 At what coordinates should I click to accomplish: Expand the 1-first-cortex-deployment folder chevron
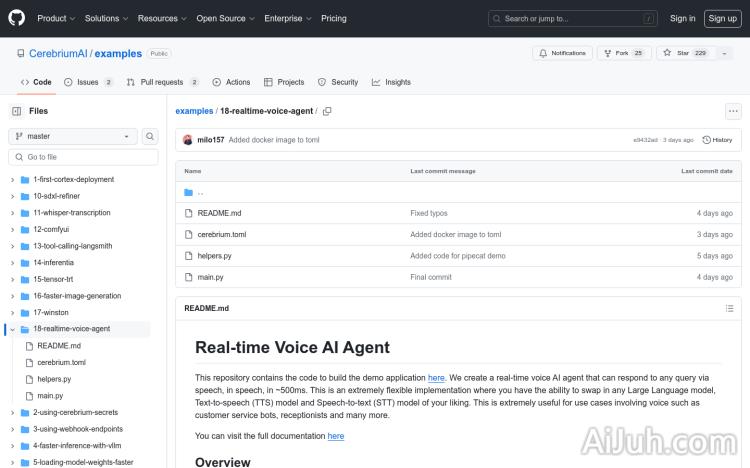tap(12, 179)
